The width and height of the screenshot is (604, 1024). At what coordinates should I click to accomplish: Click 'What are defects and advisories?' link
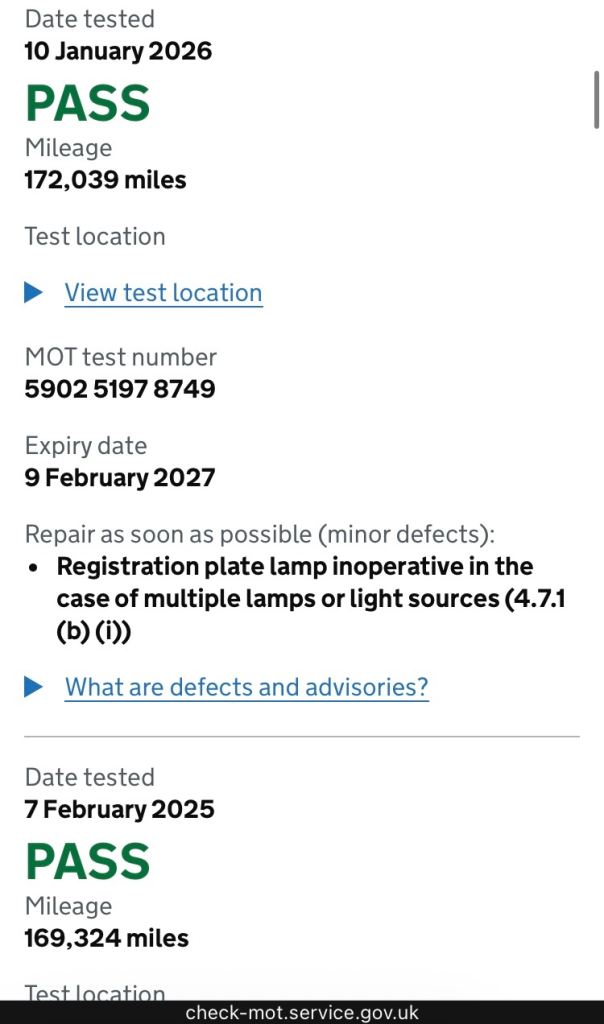246,687
